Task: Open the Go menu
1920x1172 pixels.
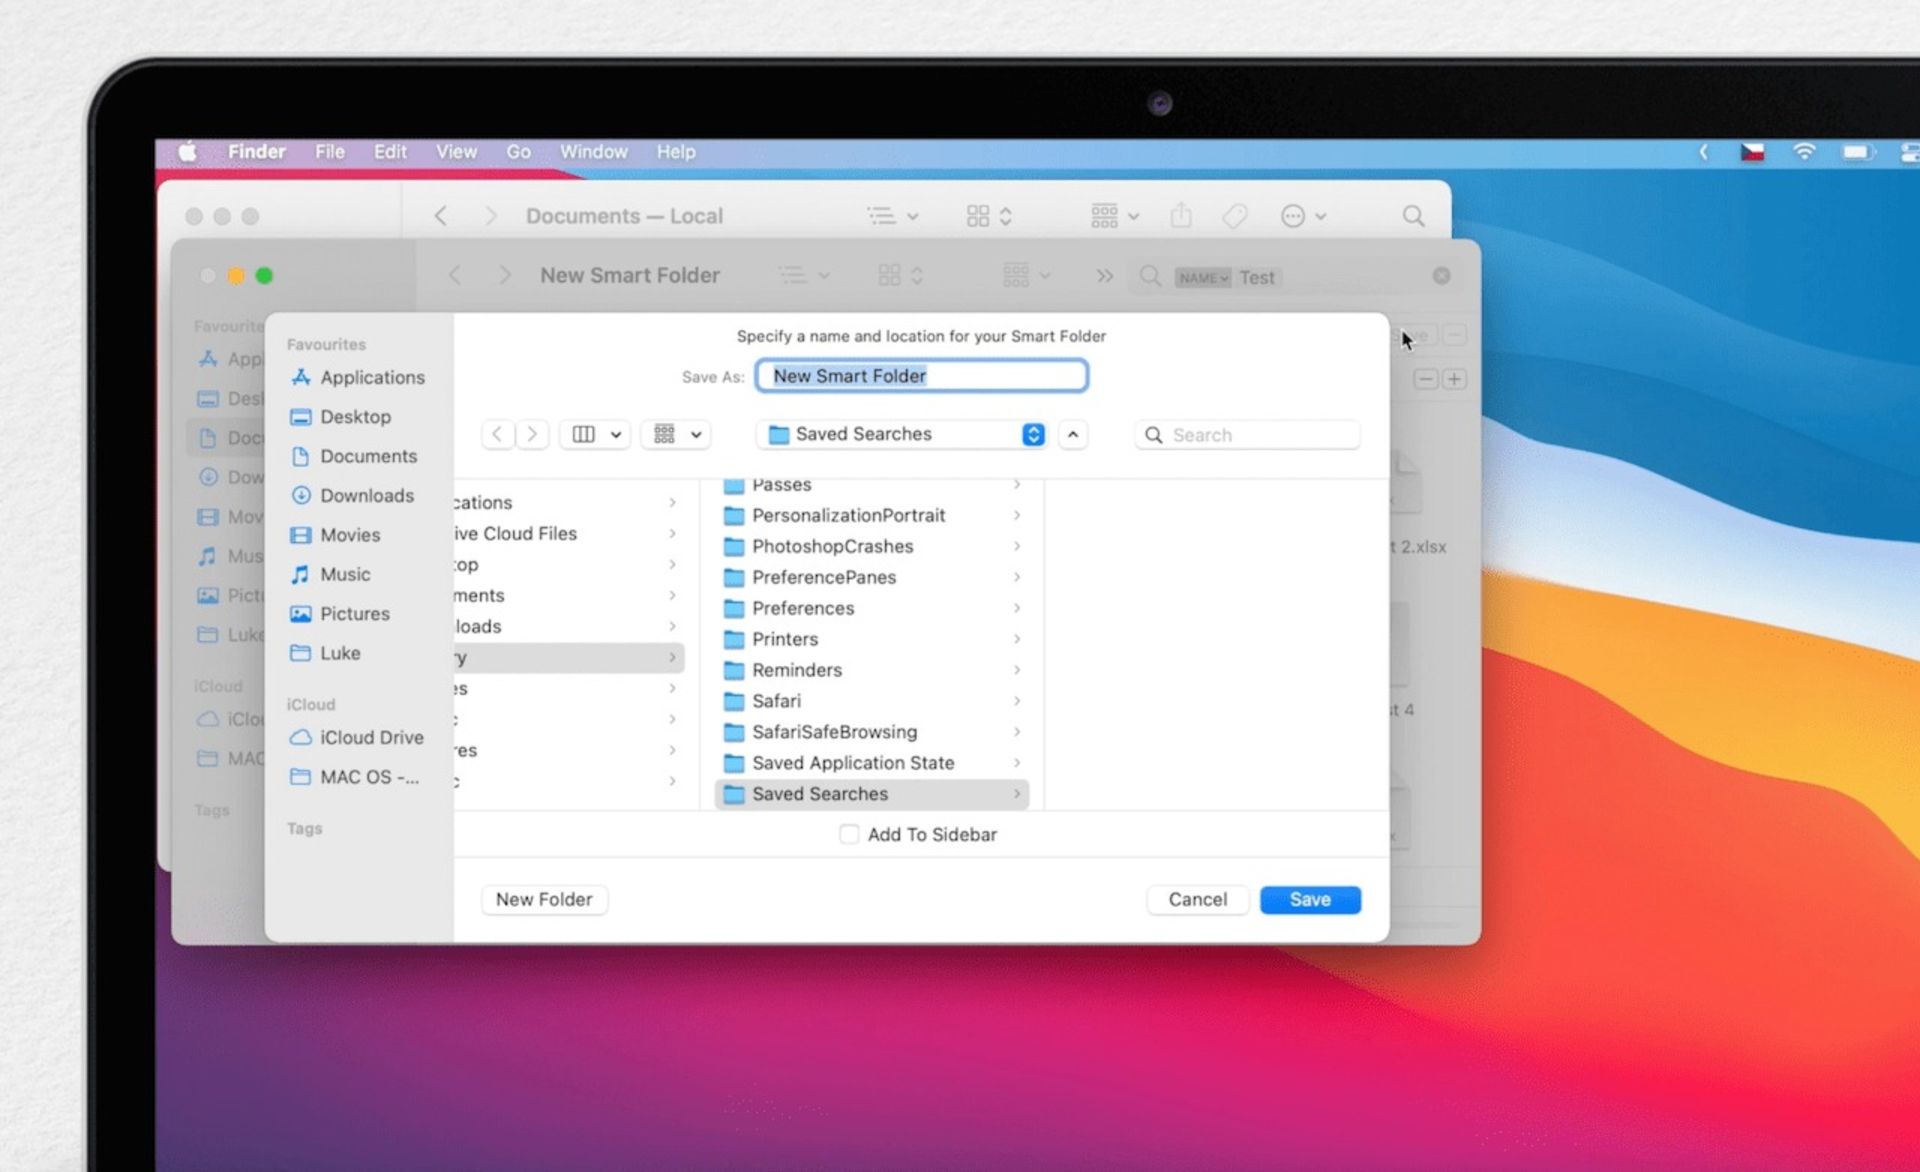Action: [x=518, y=152]
